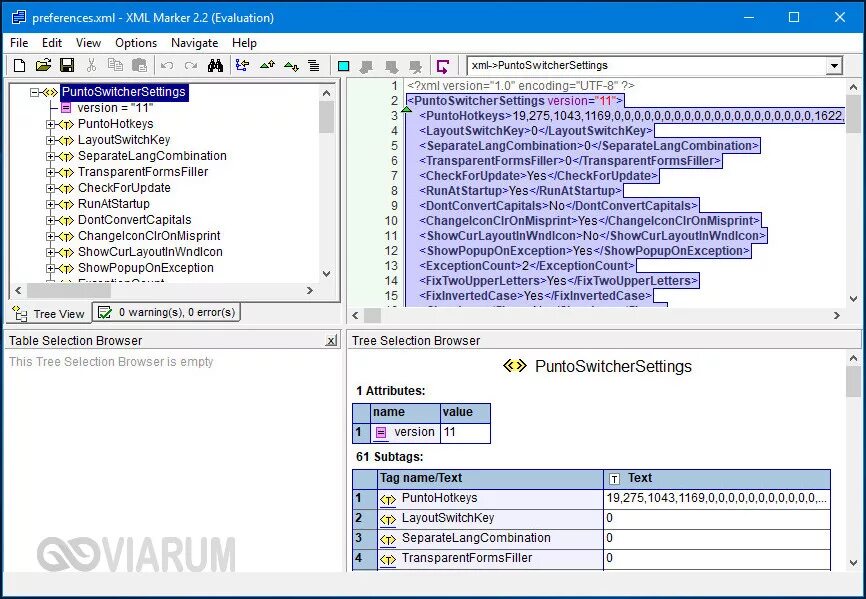
Task: Click the Tree Selection Browser scrollbar thumb
Action: pos(853,382)
